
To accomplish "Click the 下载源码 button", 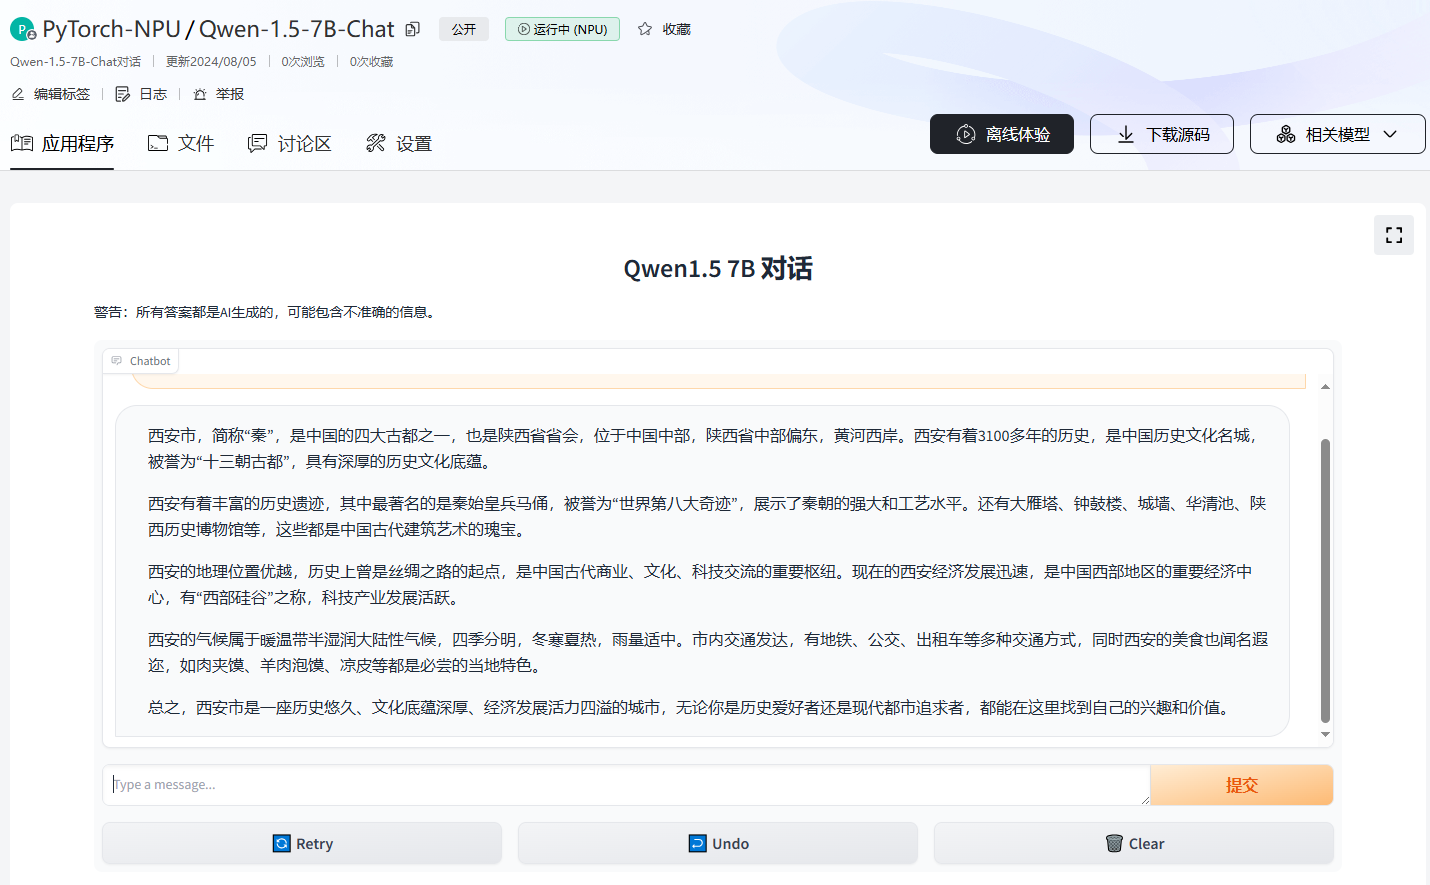I will tap(1162, 134).
